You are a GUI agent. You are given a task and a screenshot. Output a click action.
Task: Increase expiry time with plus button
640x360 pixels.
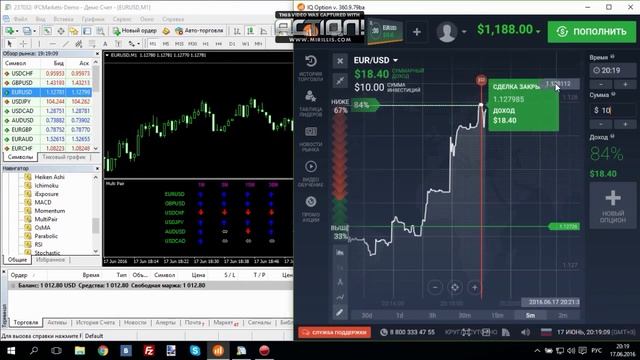click(x=625, y=84)
